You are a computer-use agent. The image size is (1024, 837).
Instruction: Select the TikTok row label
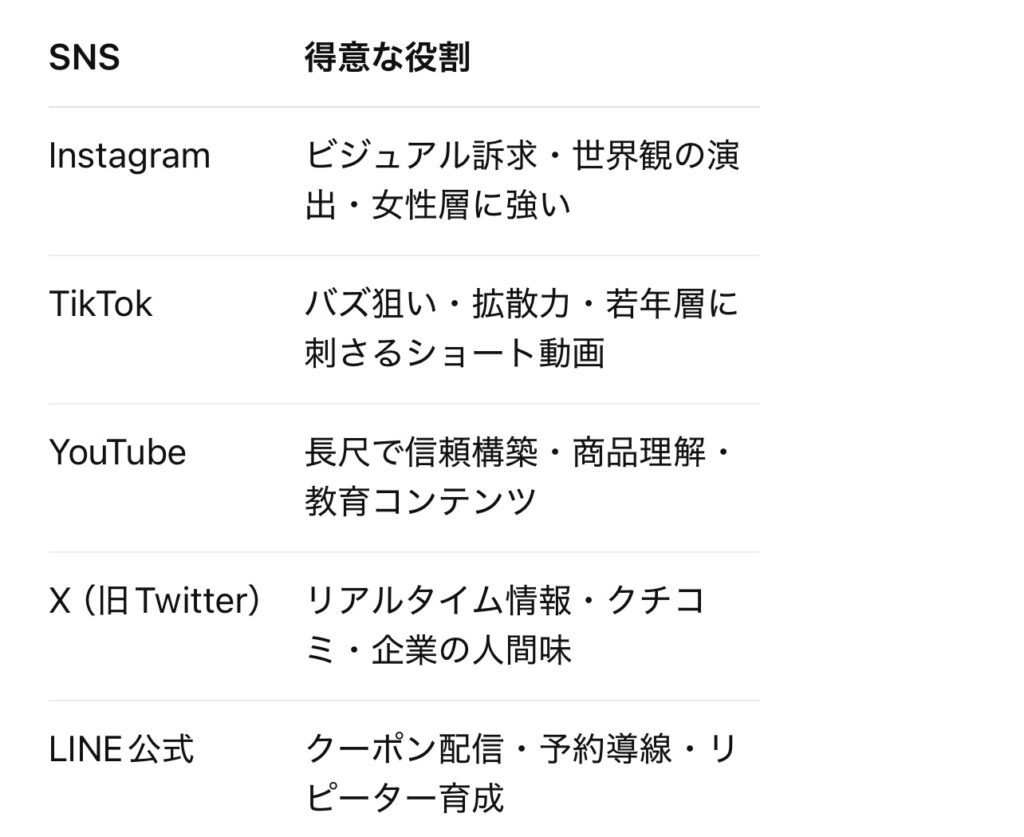click(x=100, y=304)
